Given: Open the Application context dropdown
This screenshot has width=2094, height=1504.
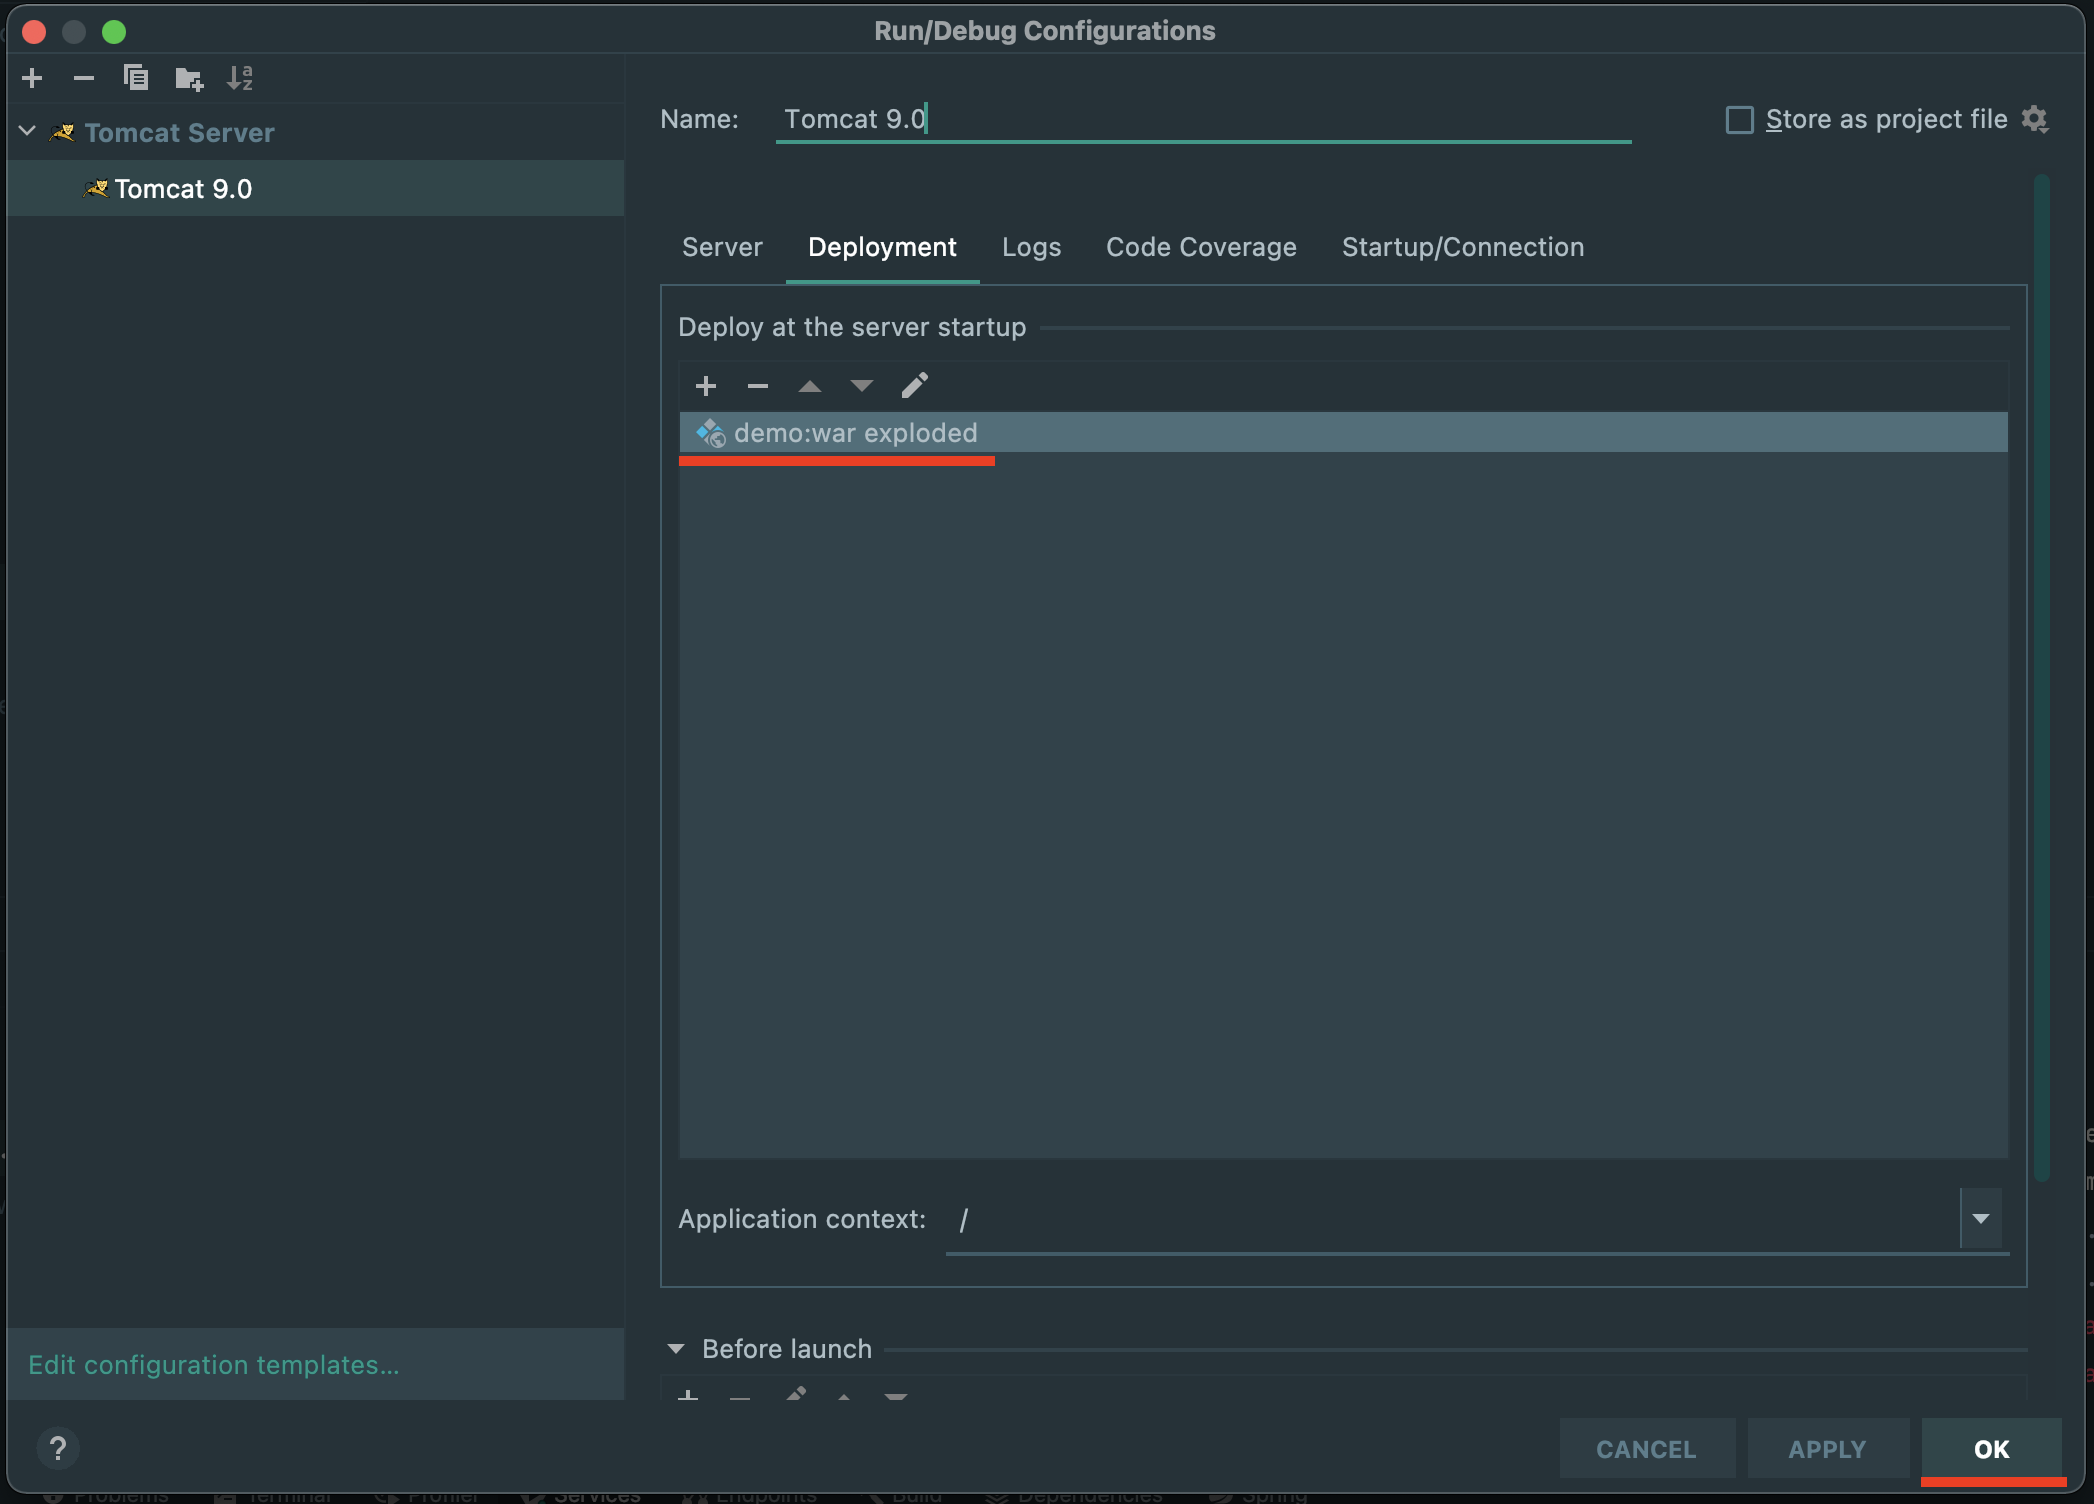Looking at the screenshot, I should coord(1981,1218).
